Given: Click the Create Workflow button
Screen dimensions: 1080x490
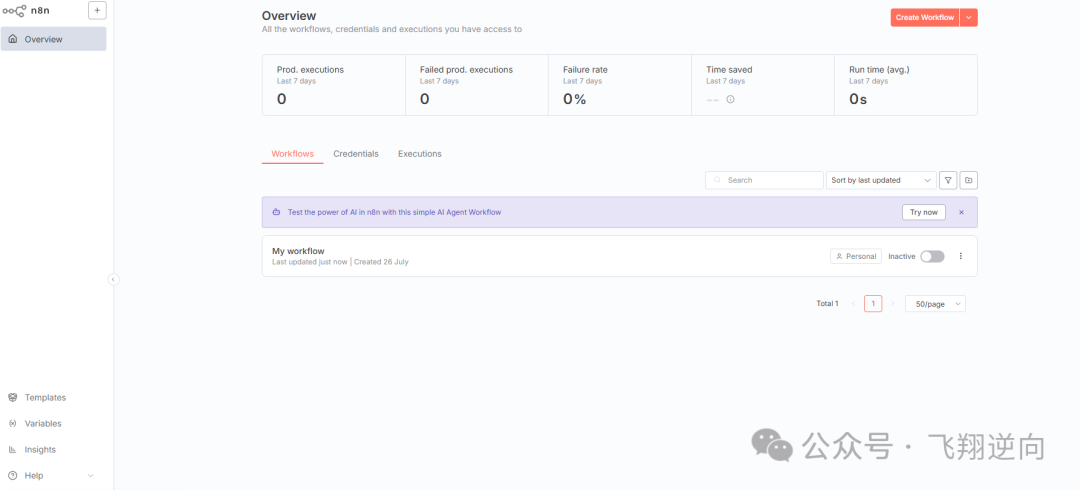Looking at the screenshot, I should tap(925, 18).
